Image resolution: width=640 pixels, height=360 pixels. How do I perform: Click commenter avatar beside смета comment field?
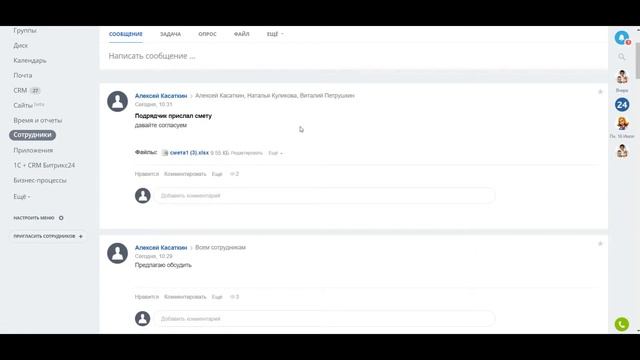(x=142, y=196)
